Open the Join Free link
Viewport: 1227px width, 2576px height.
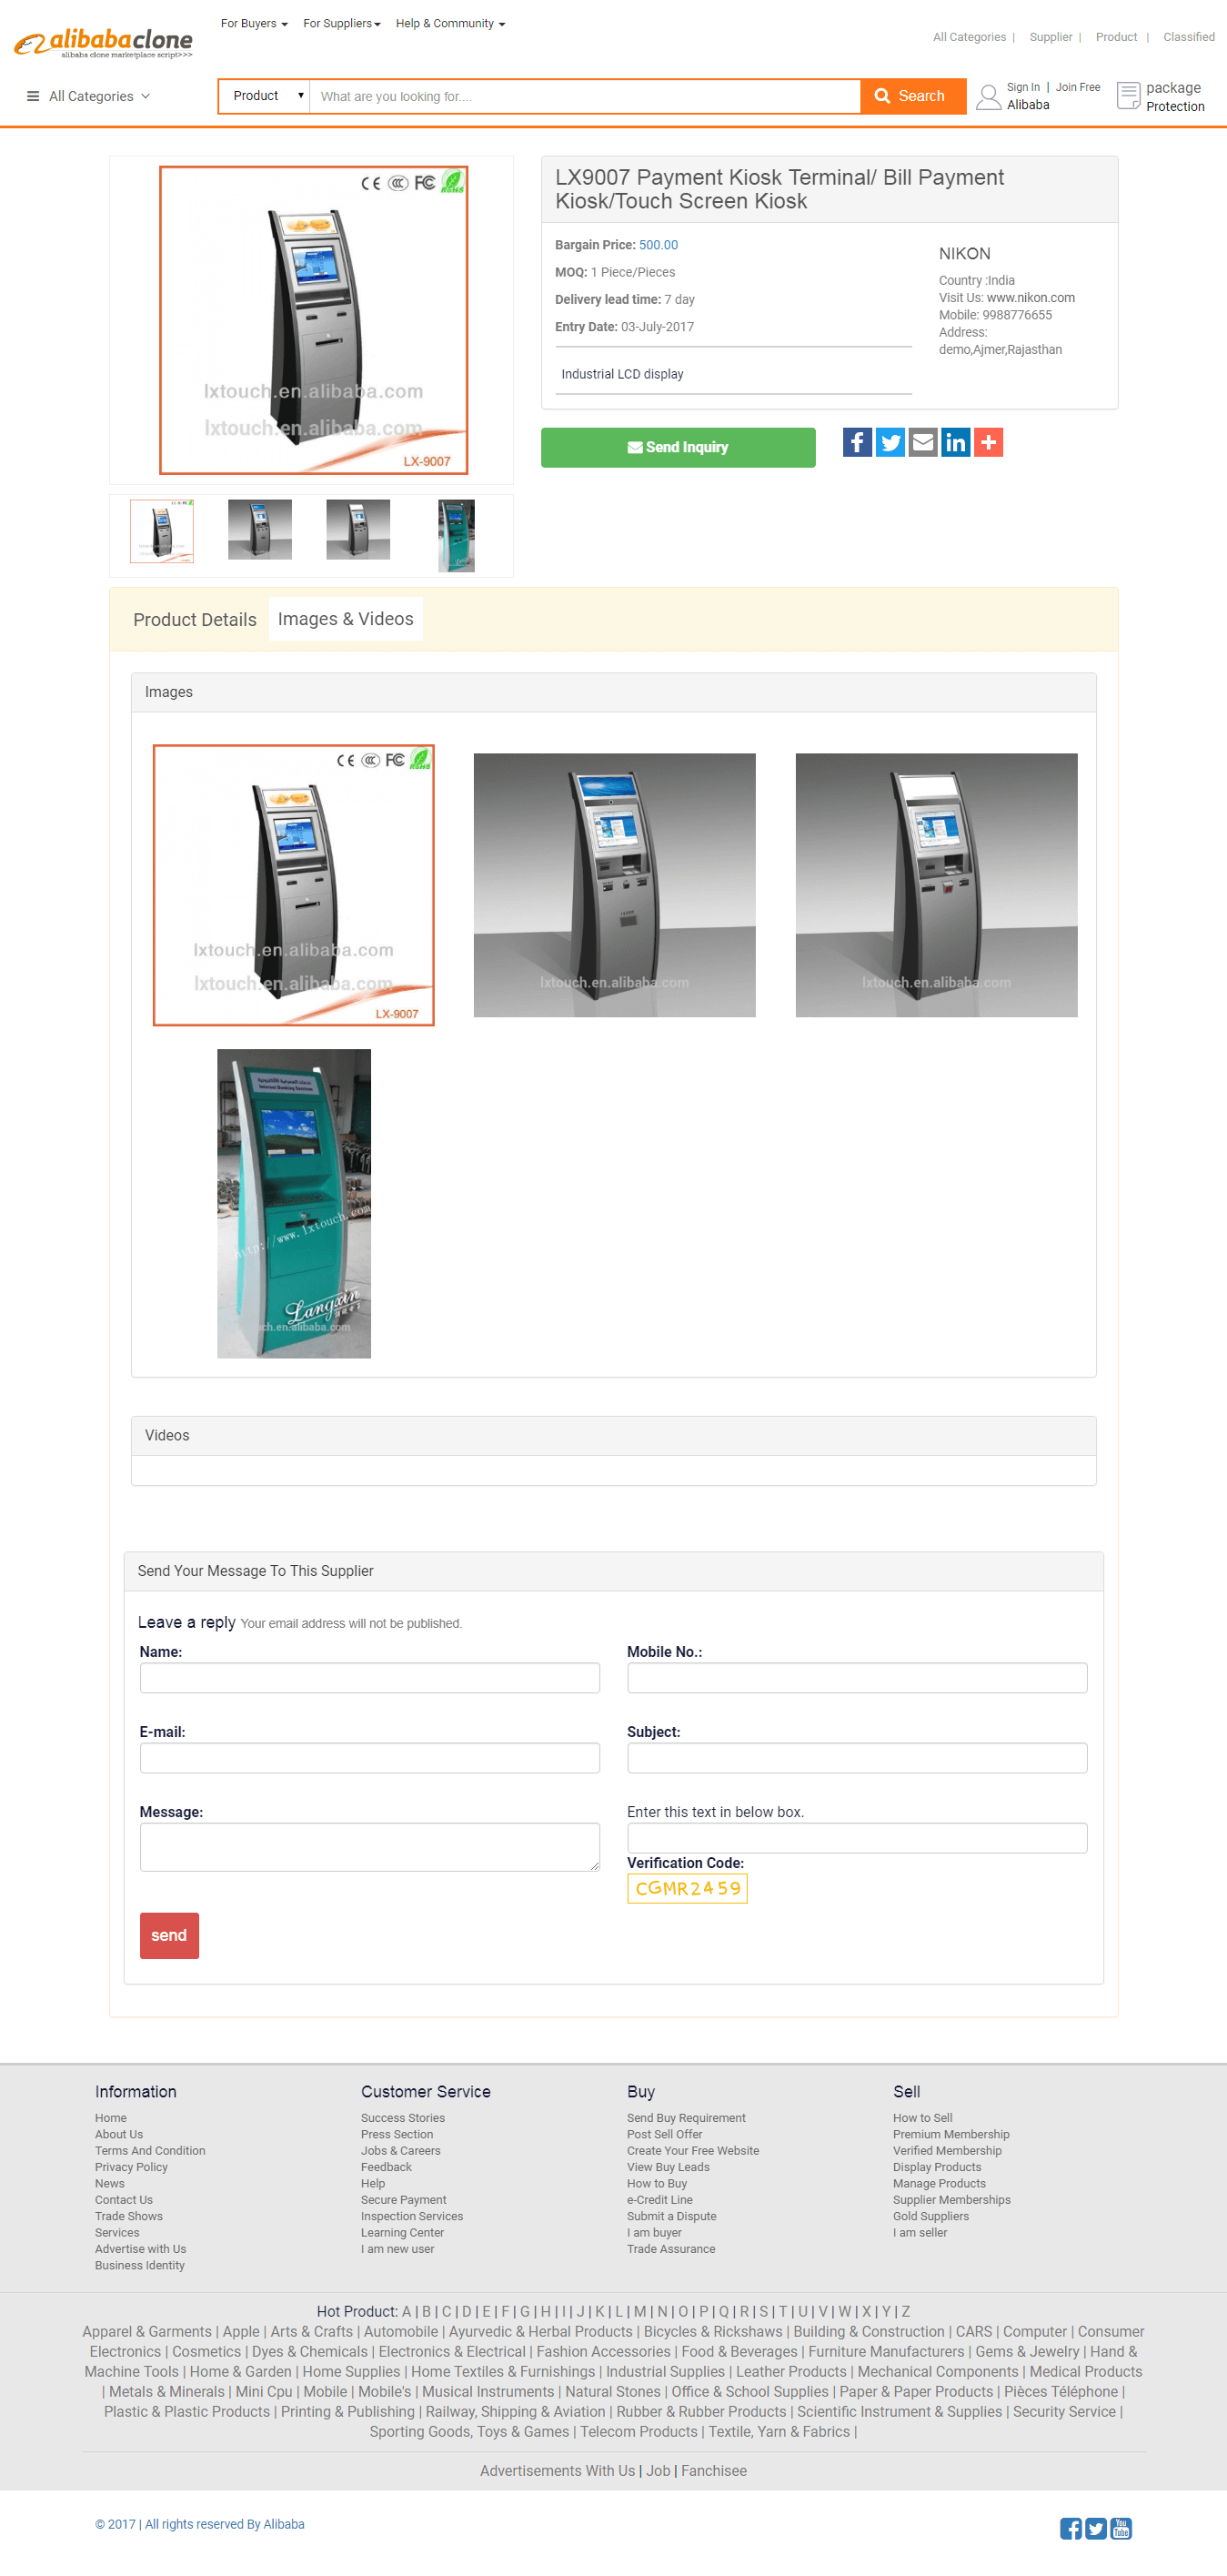click(1077, 87)
